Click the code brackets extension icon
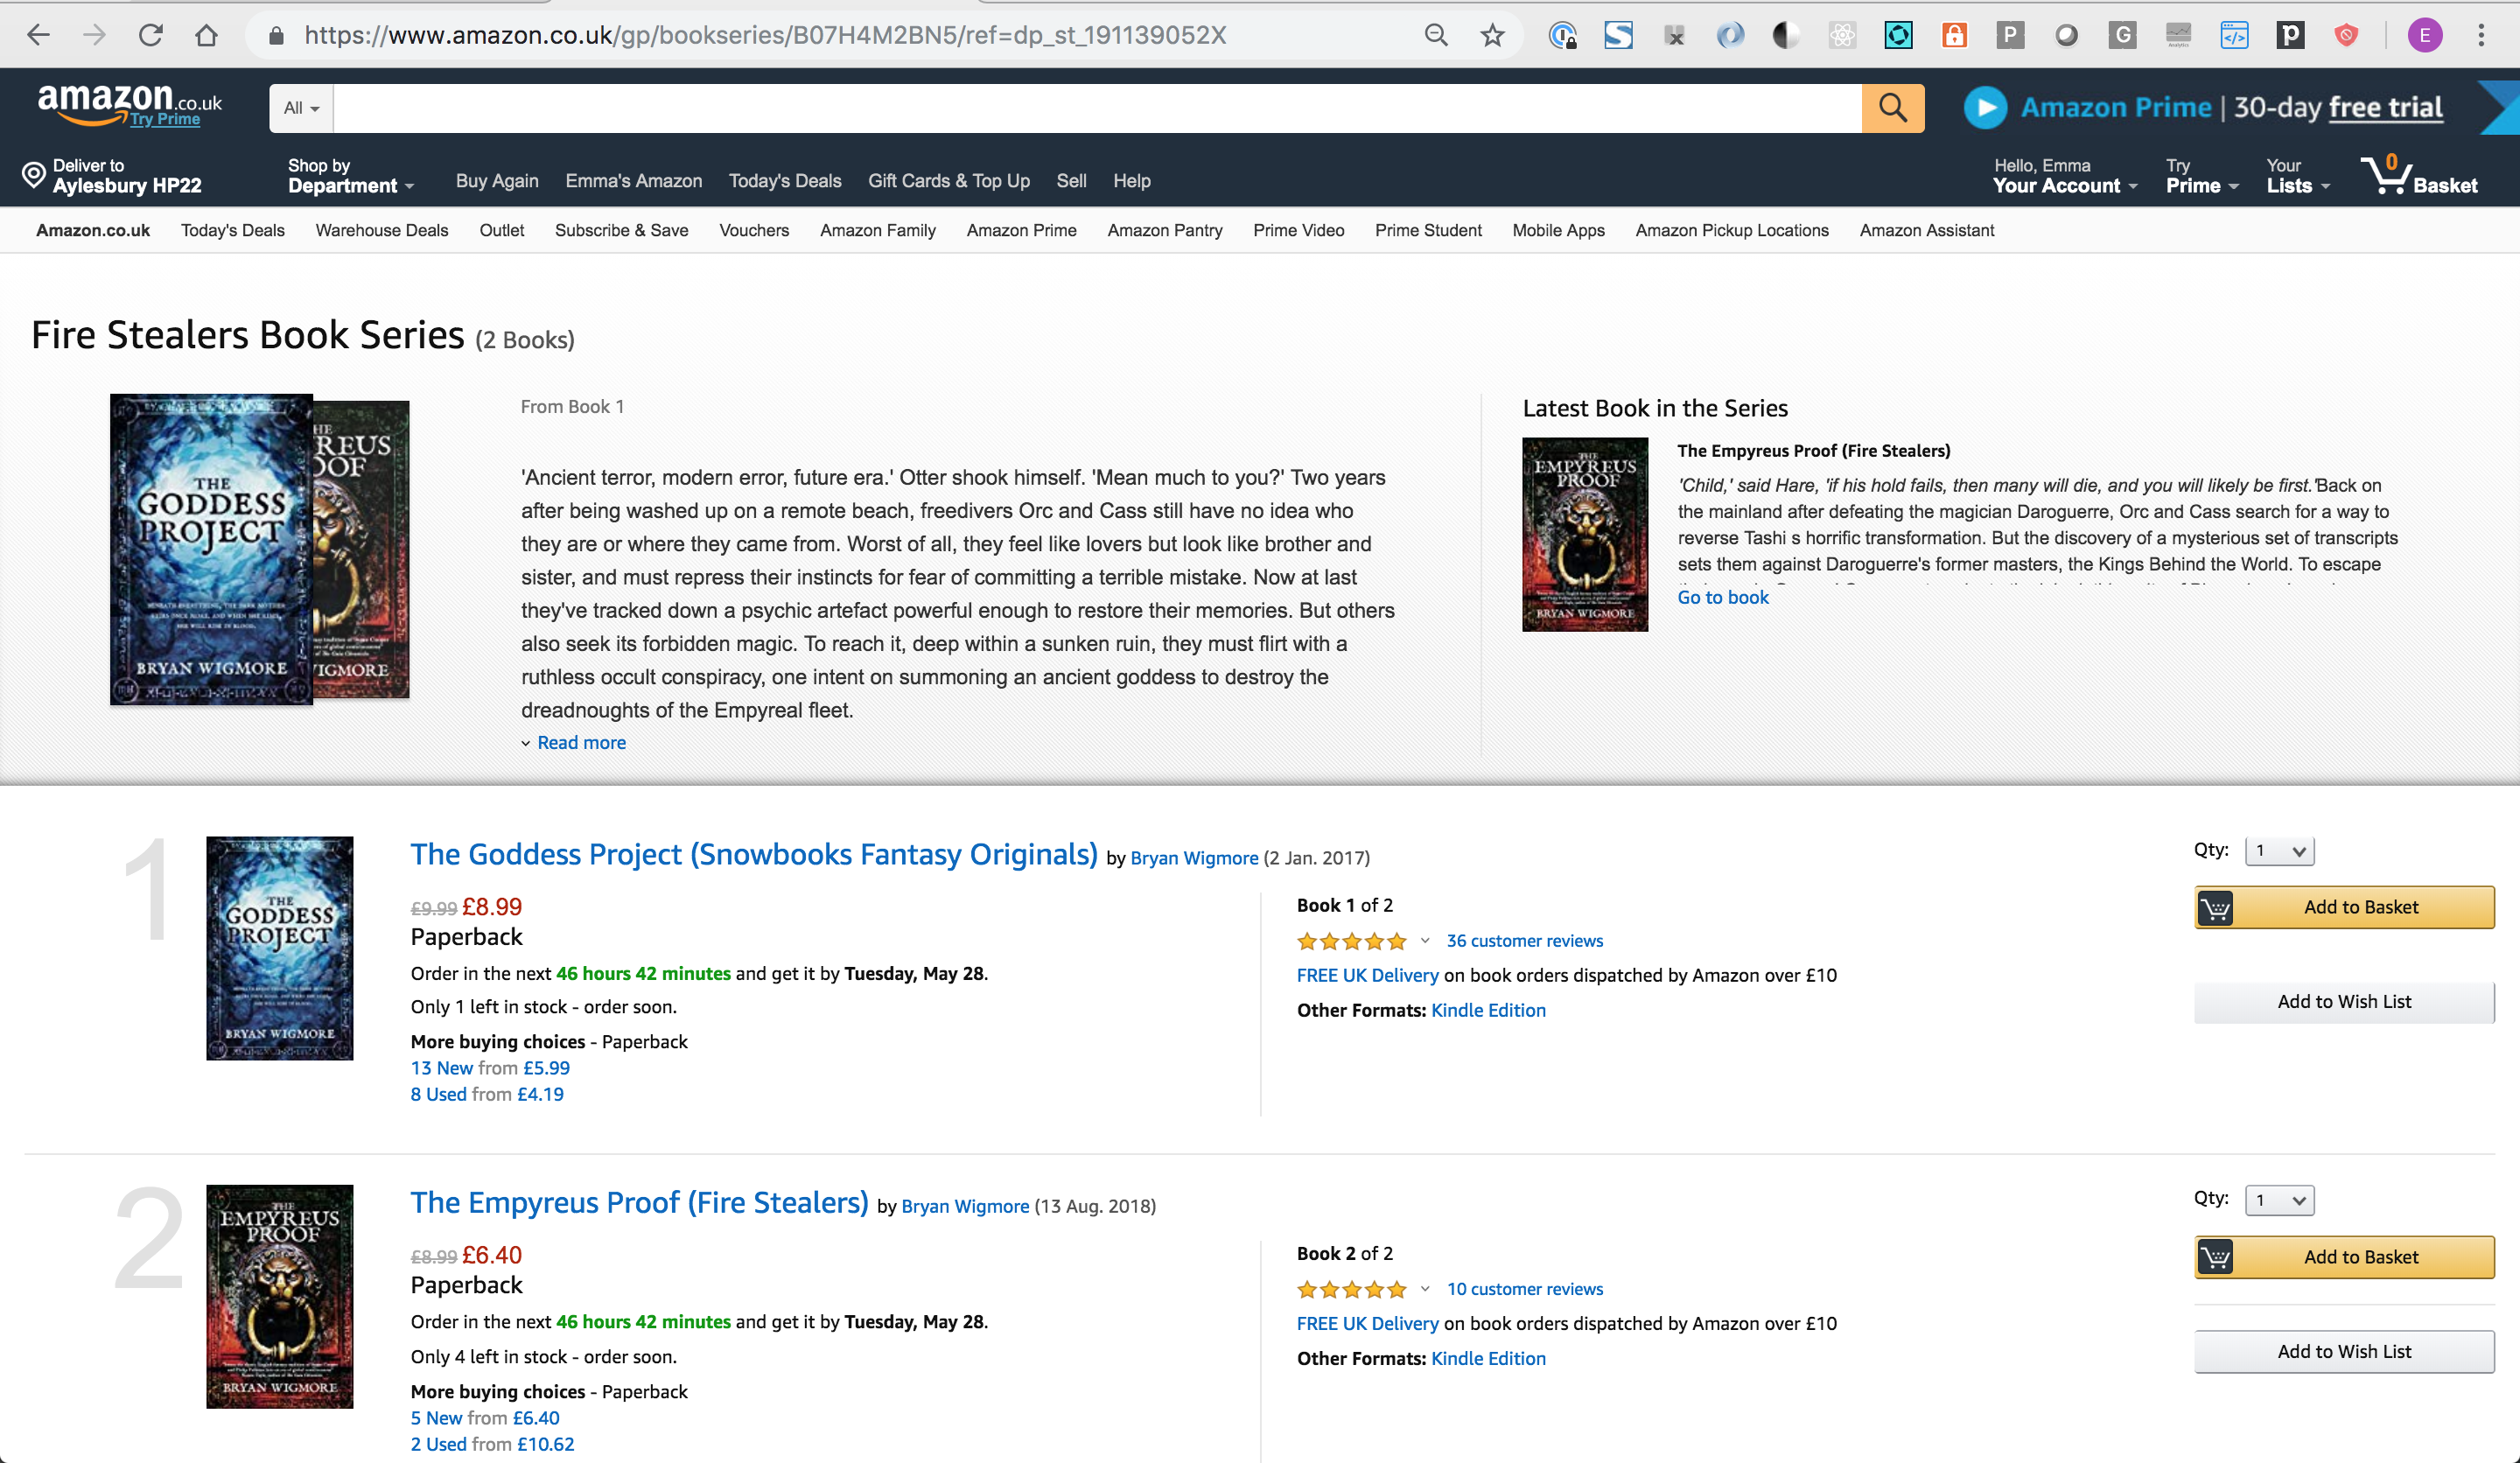Screen dimensions: 2520x1463 [x=2234, y=35]
